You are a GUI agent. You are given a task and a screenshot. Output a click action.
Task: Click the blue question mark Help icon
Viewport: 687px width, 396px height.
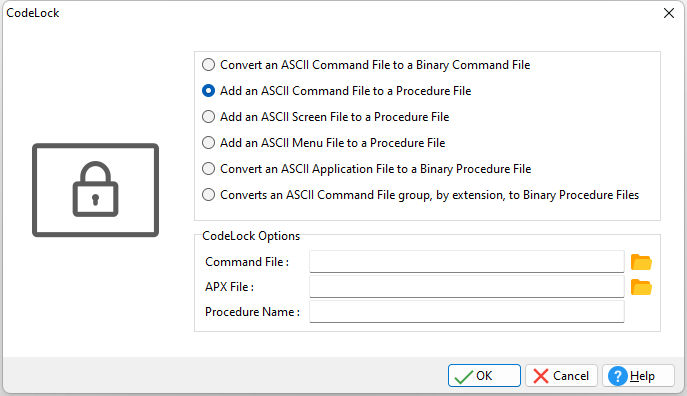point(618,376)
